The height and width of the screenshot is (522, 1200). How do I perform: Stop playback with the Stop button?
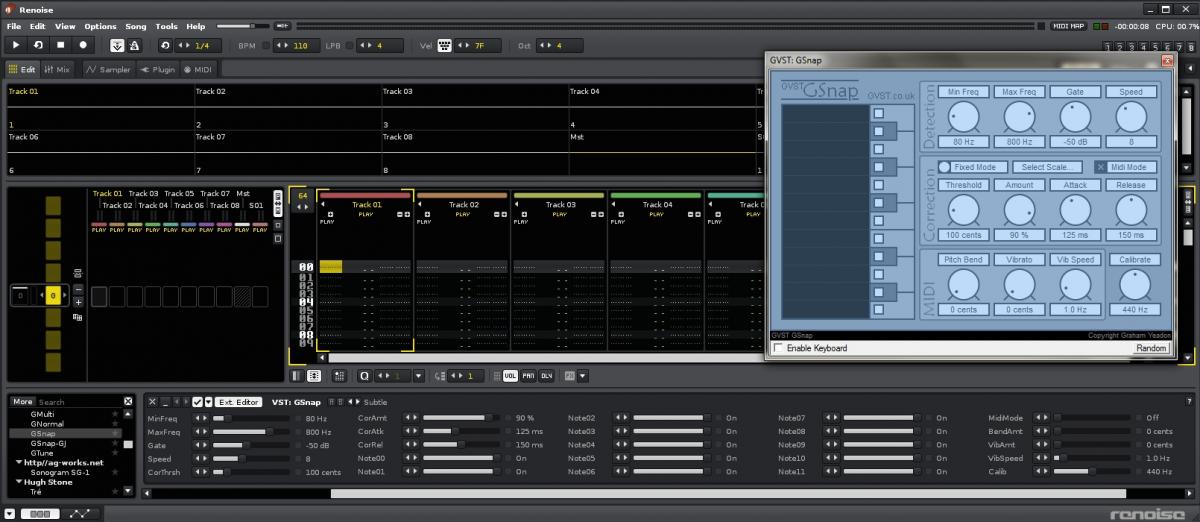60,45
